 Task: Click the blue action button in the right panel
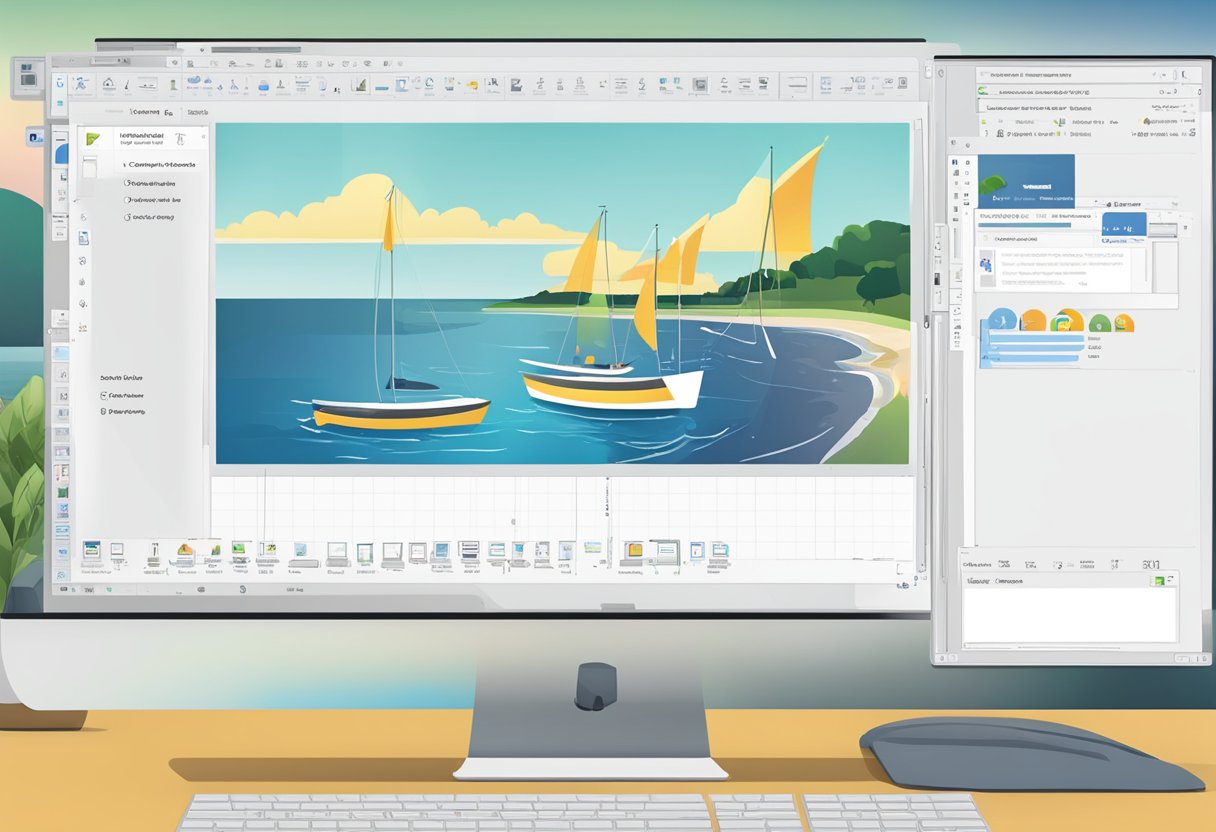[x=1124, y=224]
